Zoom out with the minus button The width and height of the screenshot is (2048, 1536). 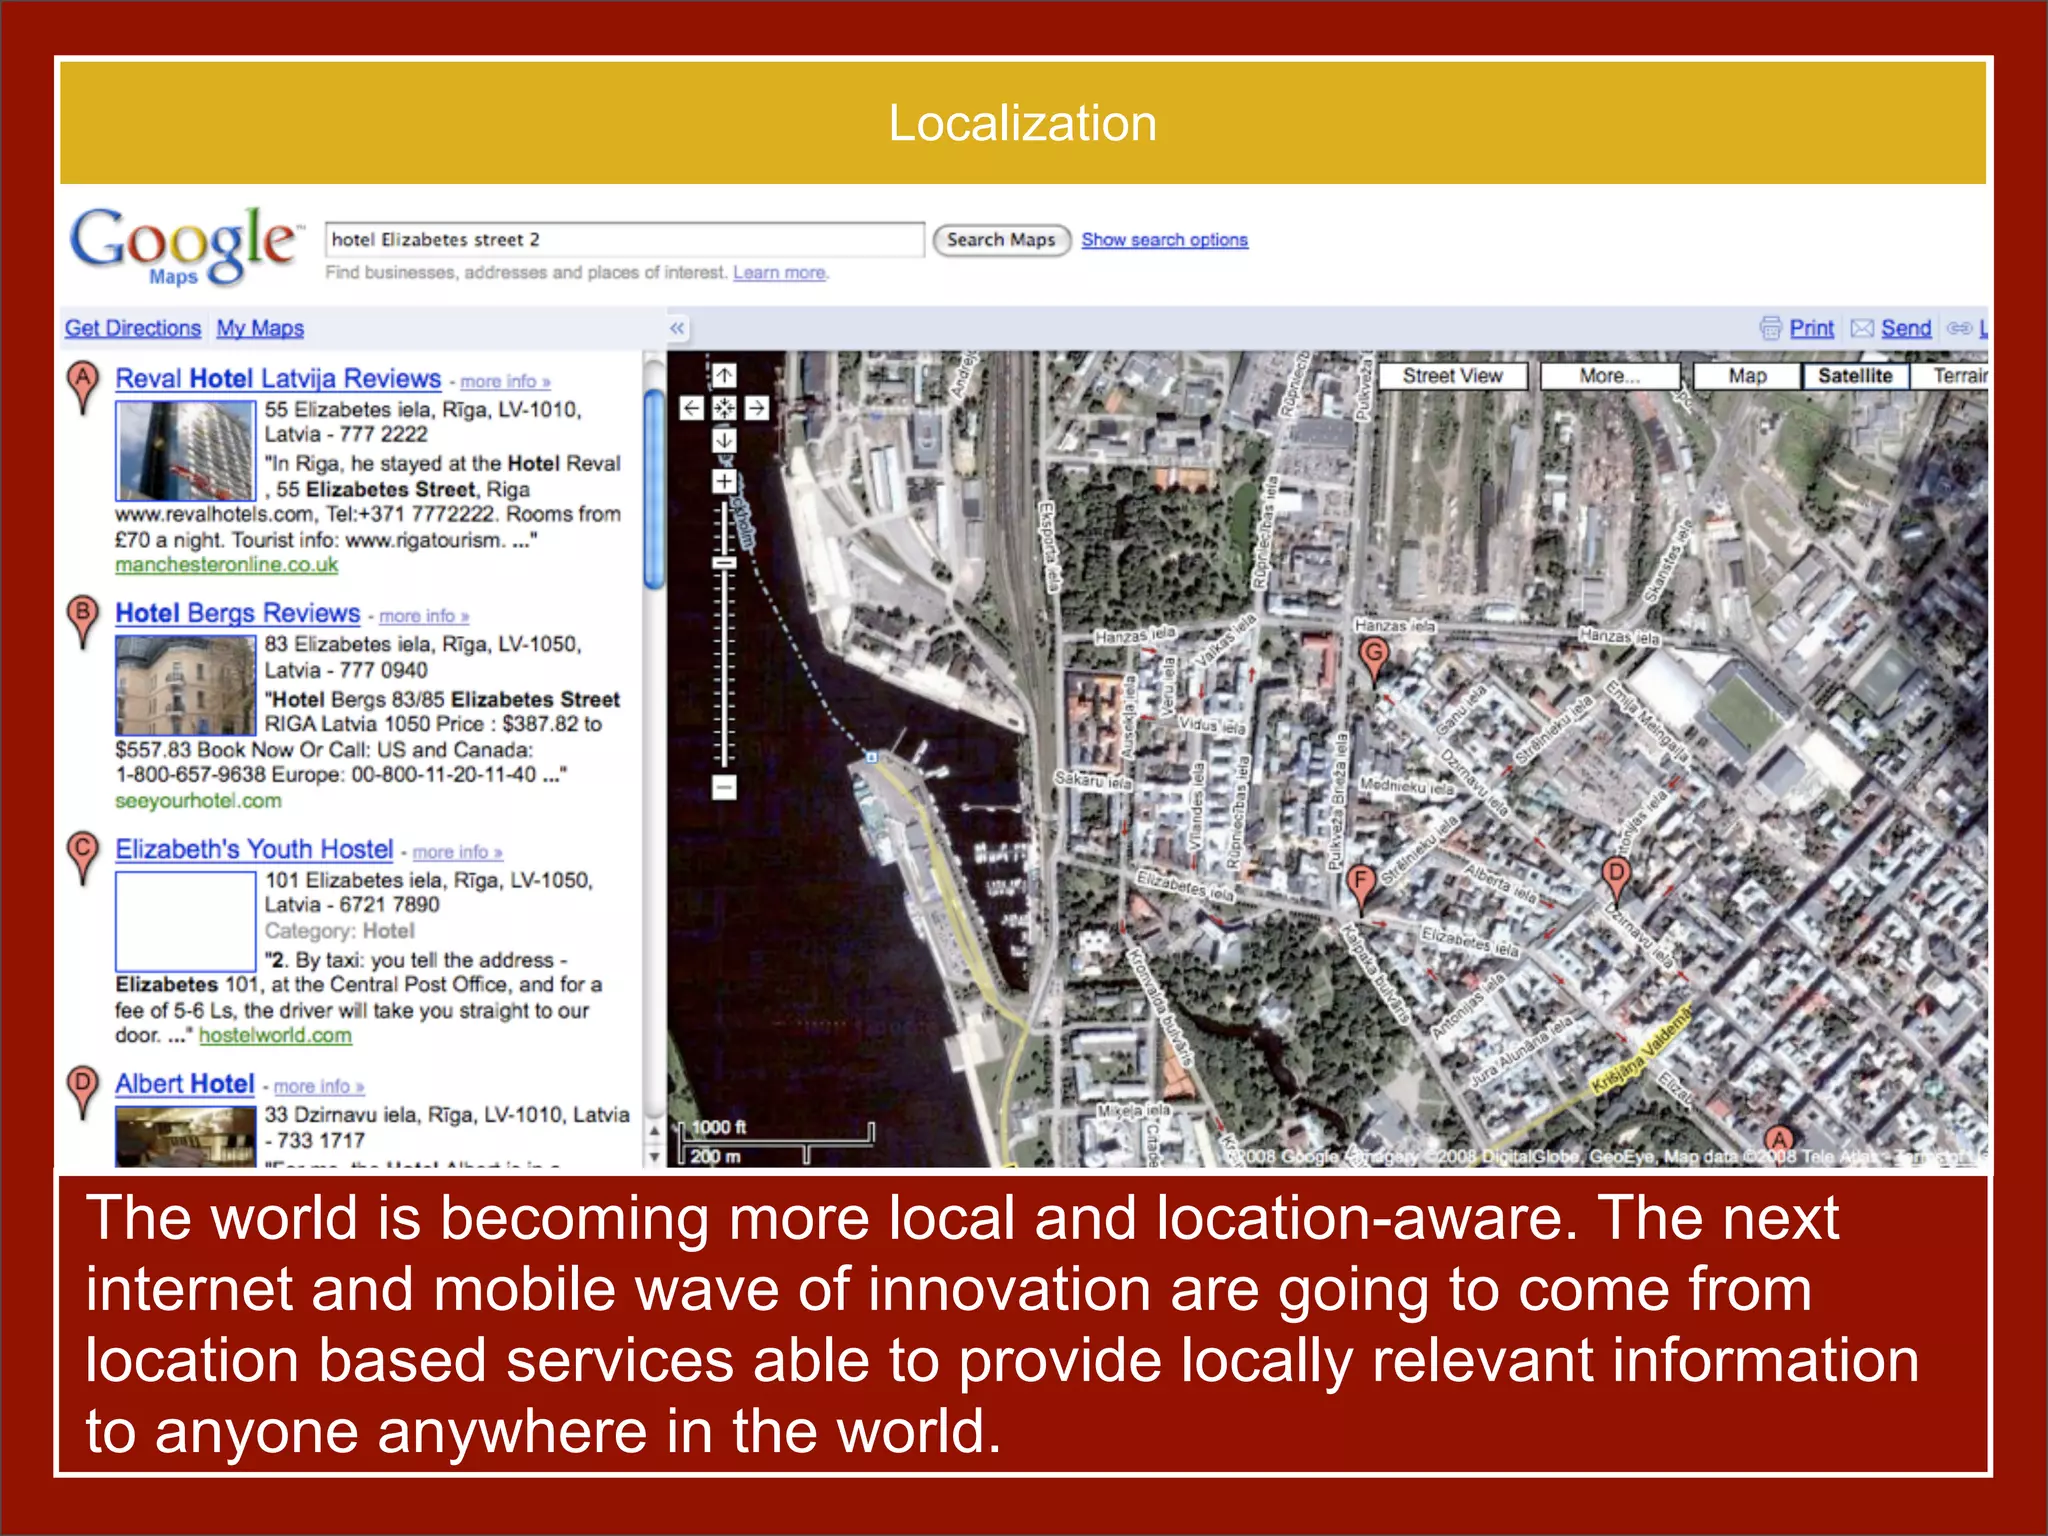point(724,787)
